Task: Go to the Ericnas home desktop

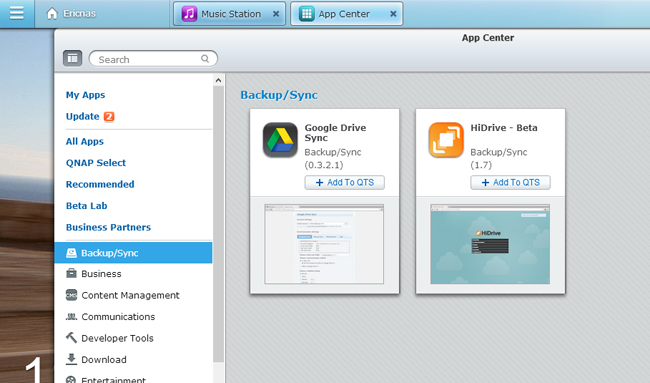Action: click(71, 14)
